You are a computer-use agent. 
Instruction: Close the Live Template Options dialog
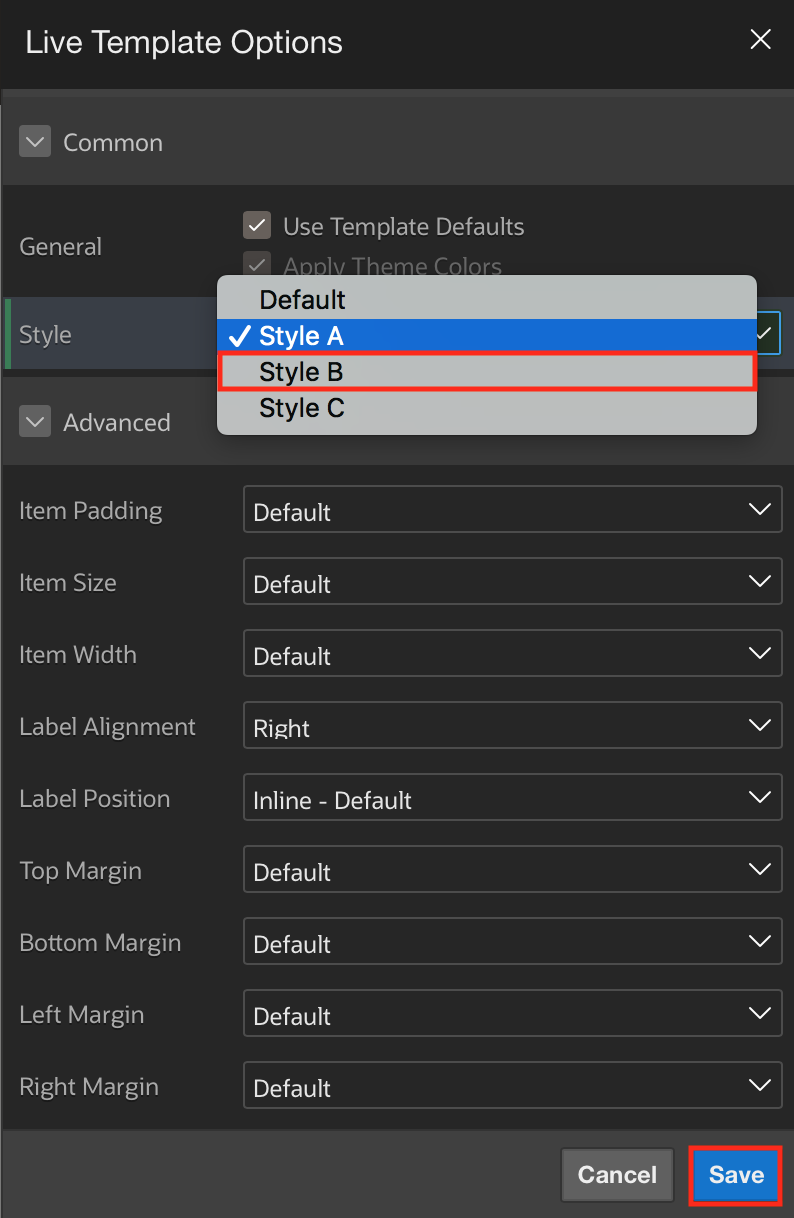760,40
